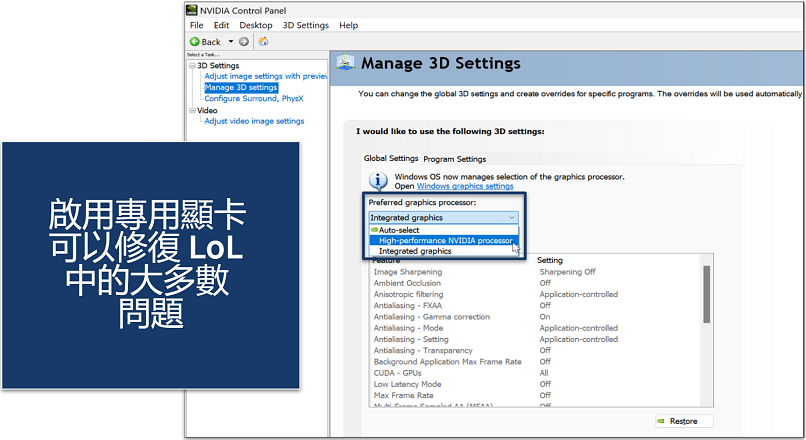Switch to the Program Settings tab
This screenshot has height=440, width=806.
point(454,158)
